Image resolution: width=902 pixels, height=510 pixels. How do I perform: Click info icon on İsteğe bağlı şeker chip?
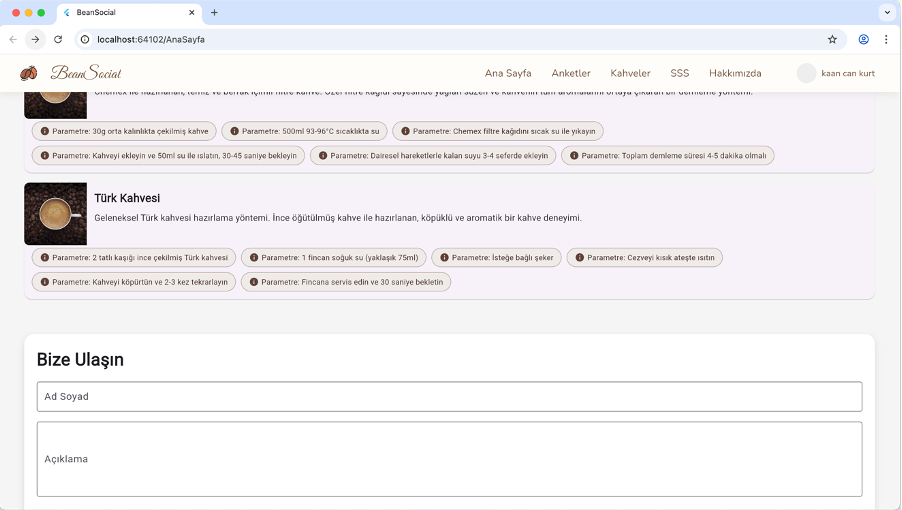pos(444,258)
